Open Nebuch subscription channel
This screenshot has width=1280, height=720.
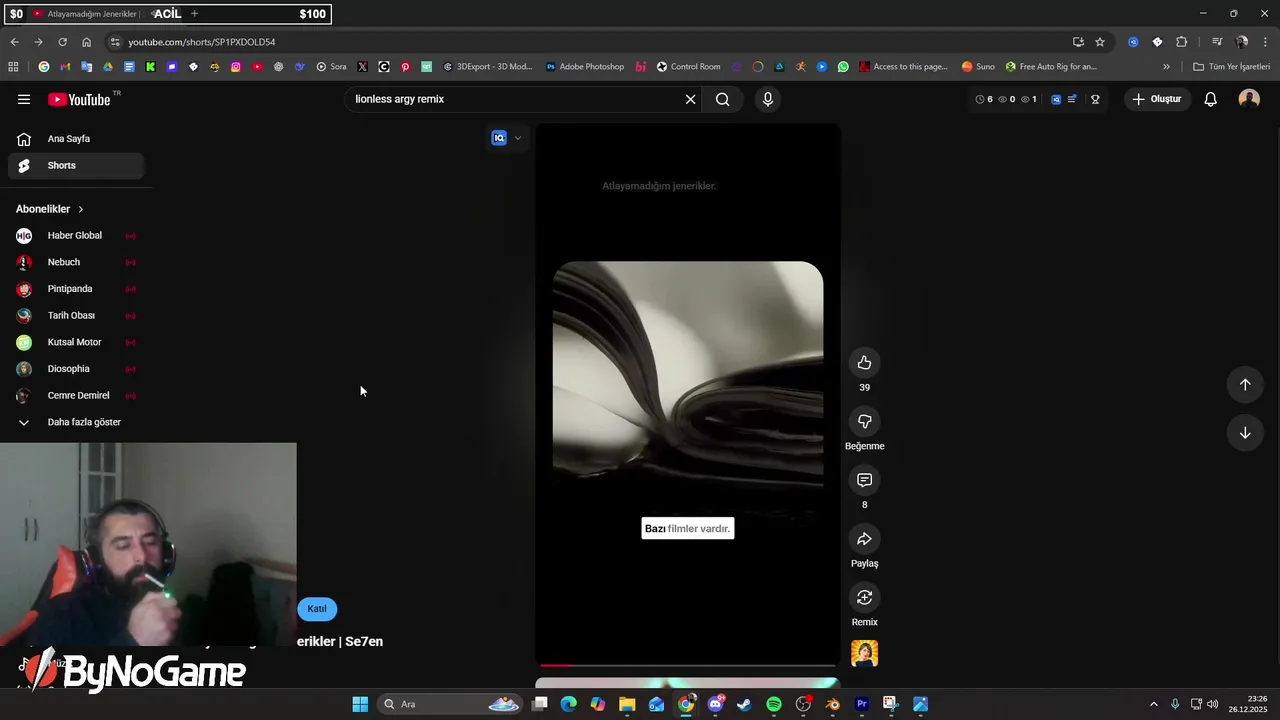(x=76, y=262)
